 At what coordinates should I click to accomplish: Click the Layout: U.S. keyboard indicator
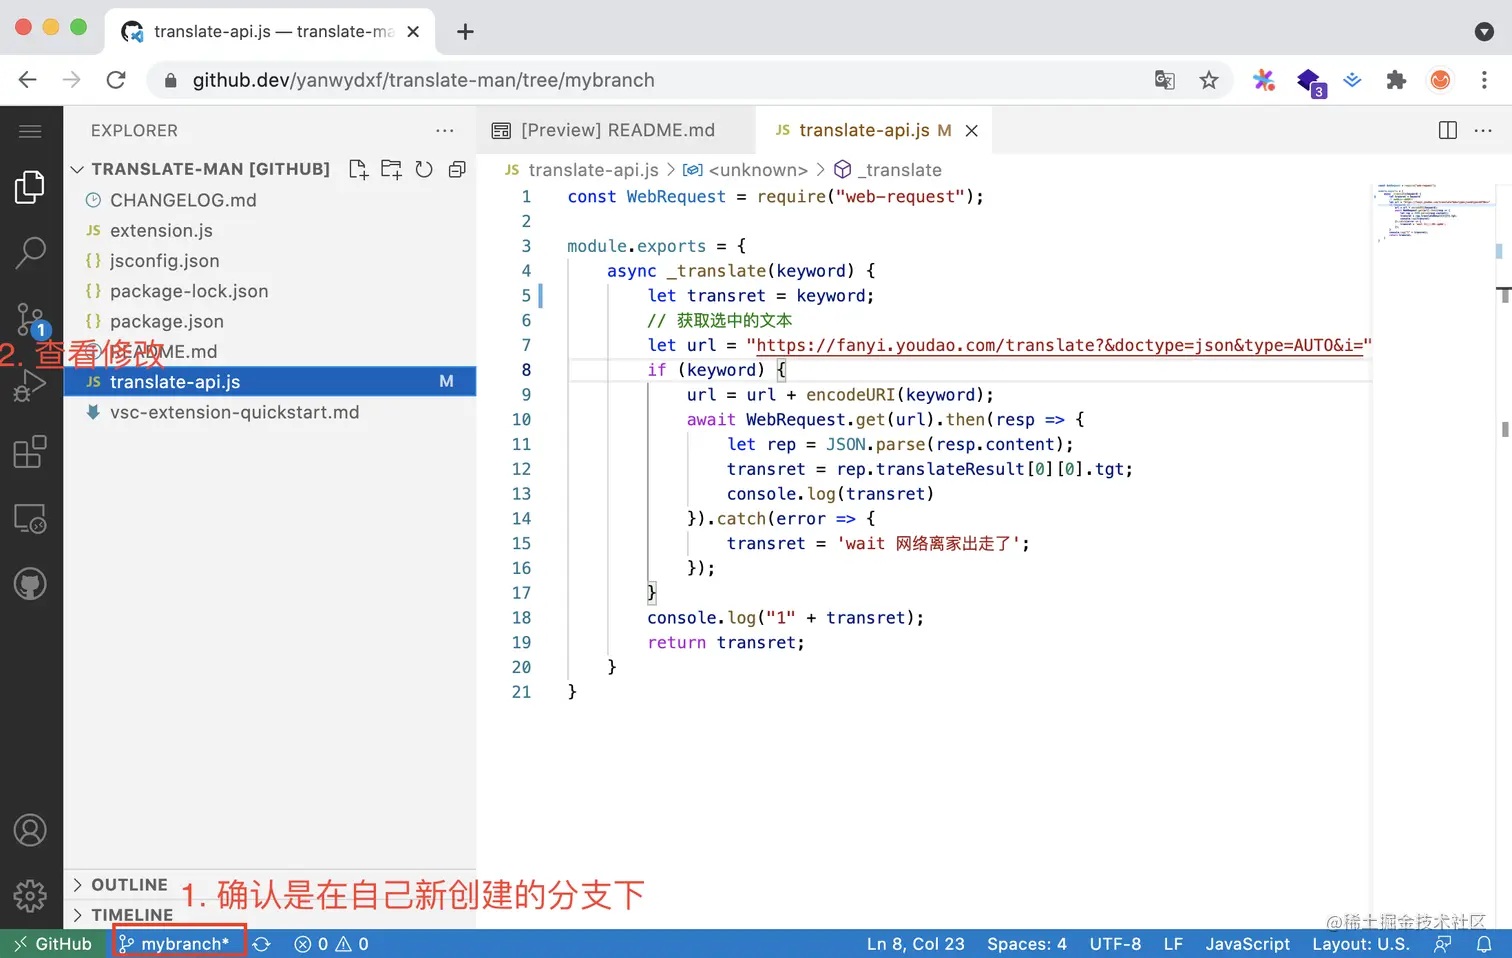pyautogui.click(x=1361, y=944)
